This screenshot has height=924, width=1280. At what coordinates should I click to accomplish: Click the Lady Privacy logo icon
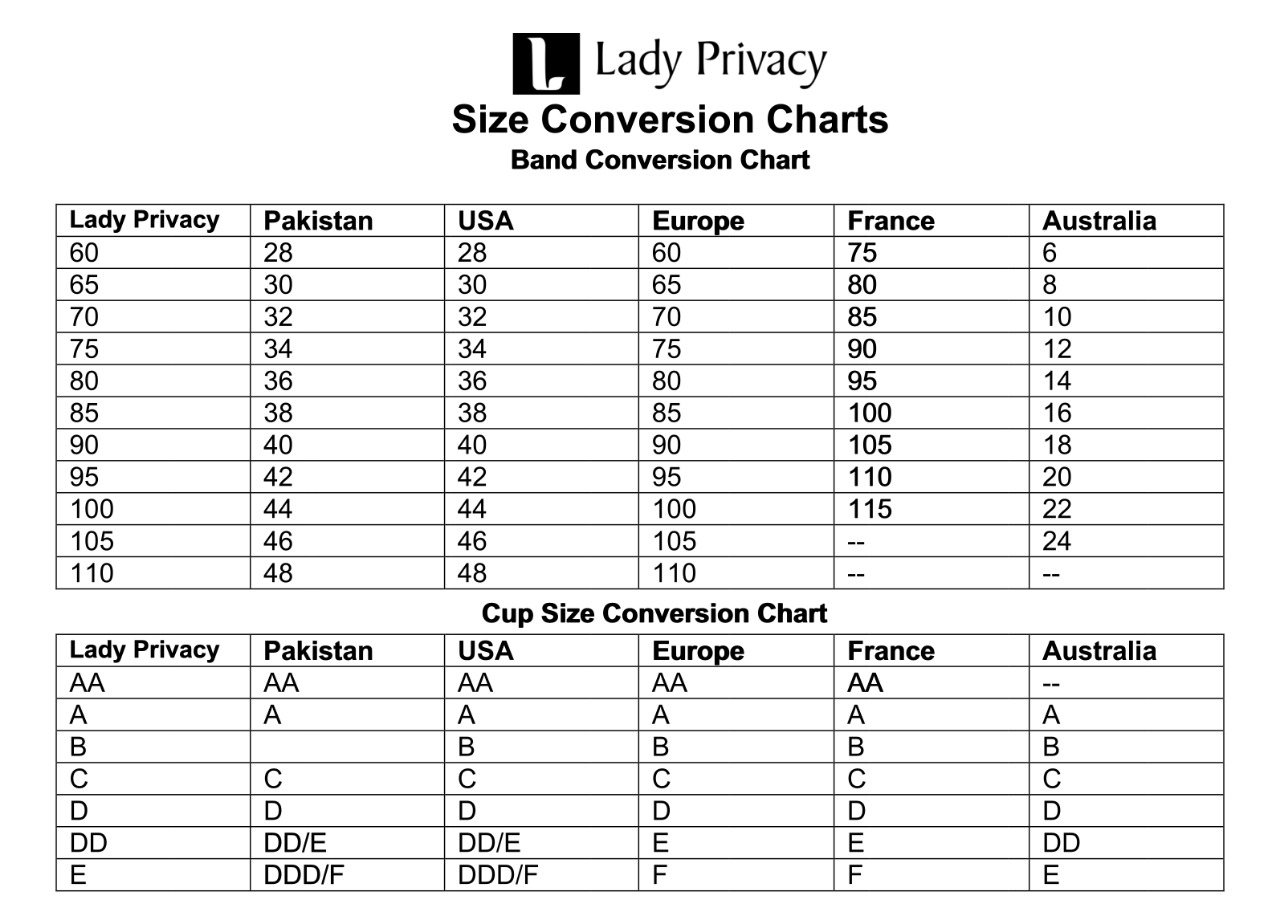pos(545,63)
